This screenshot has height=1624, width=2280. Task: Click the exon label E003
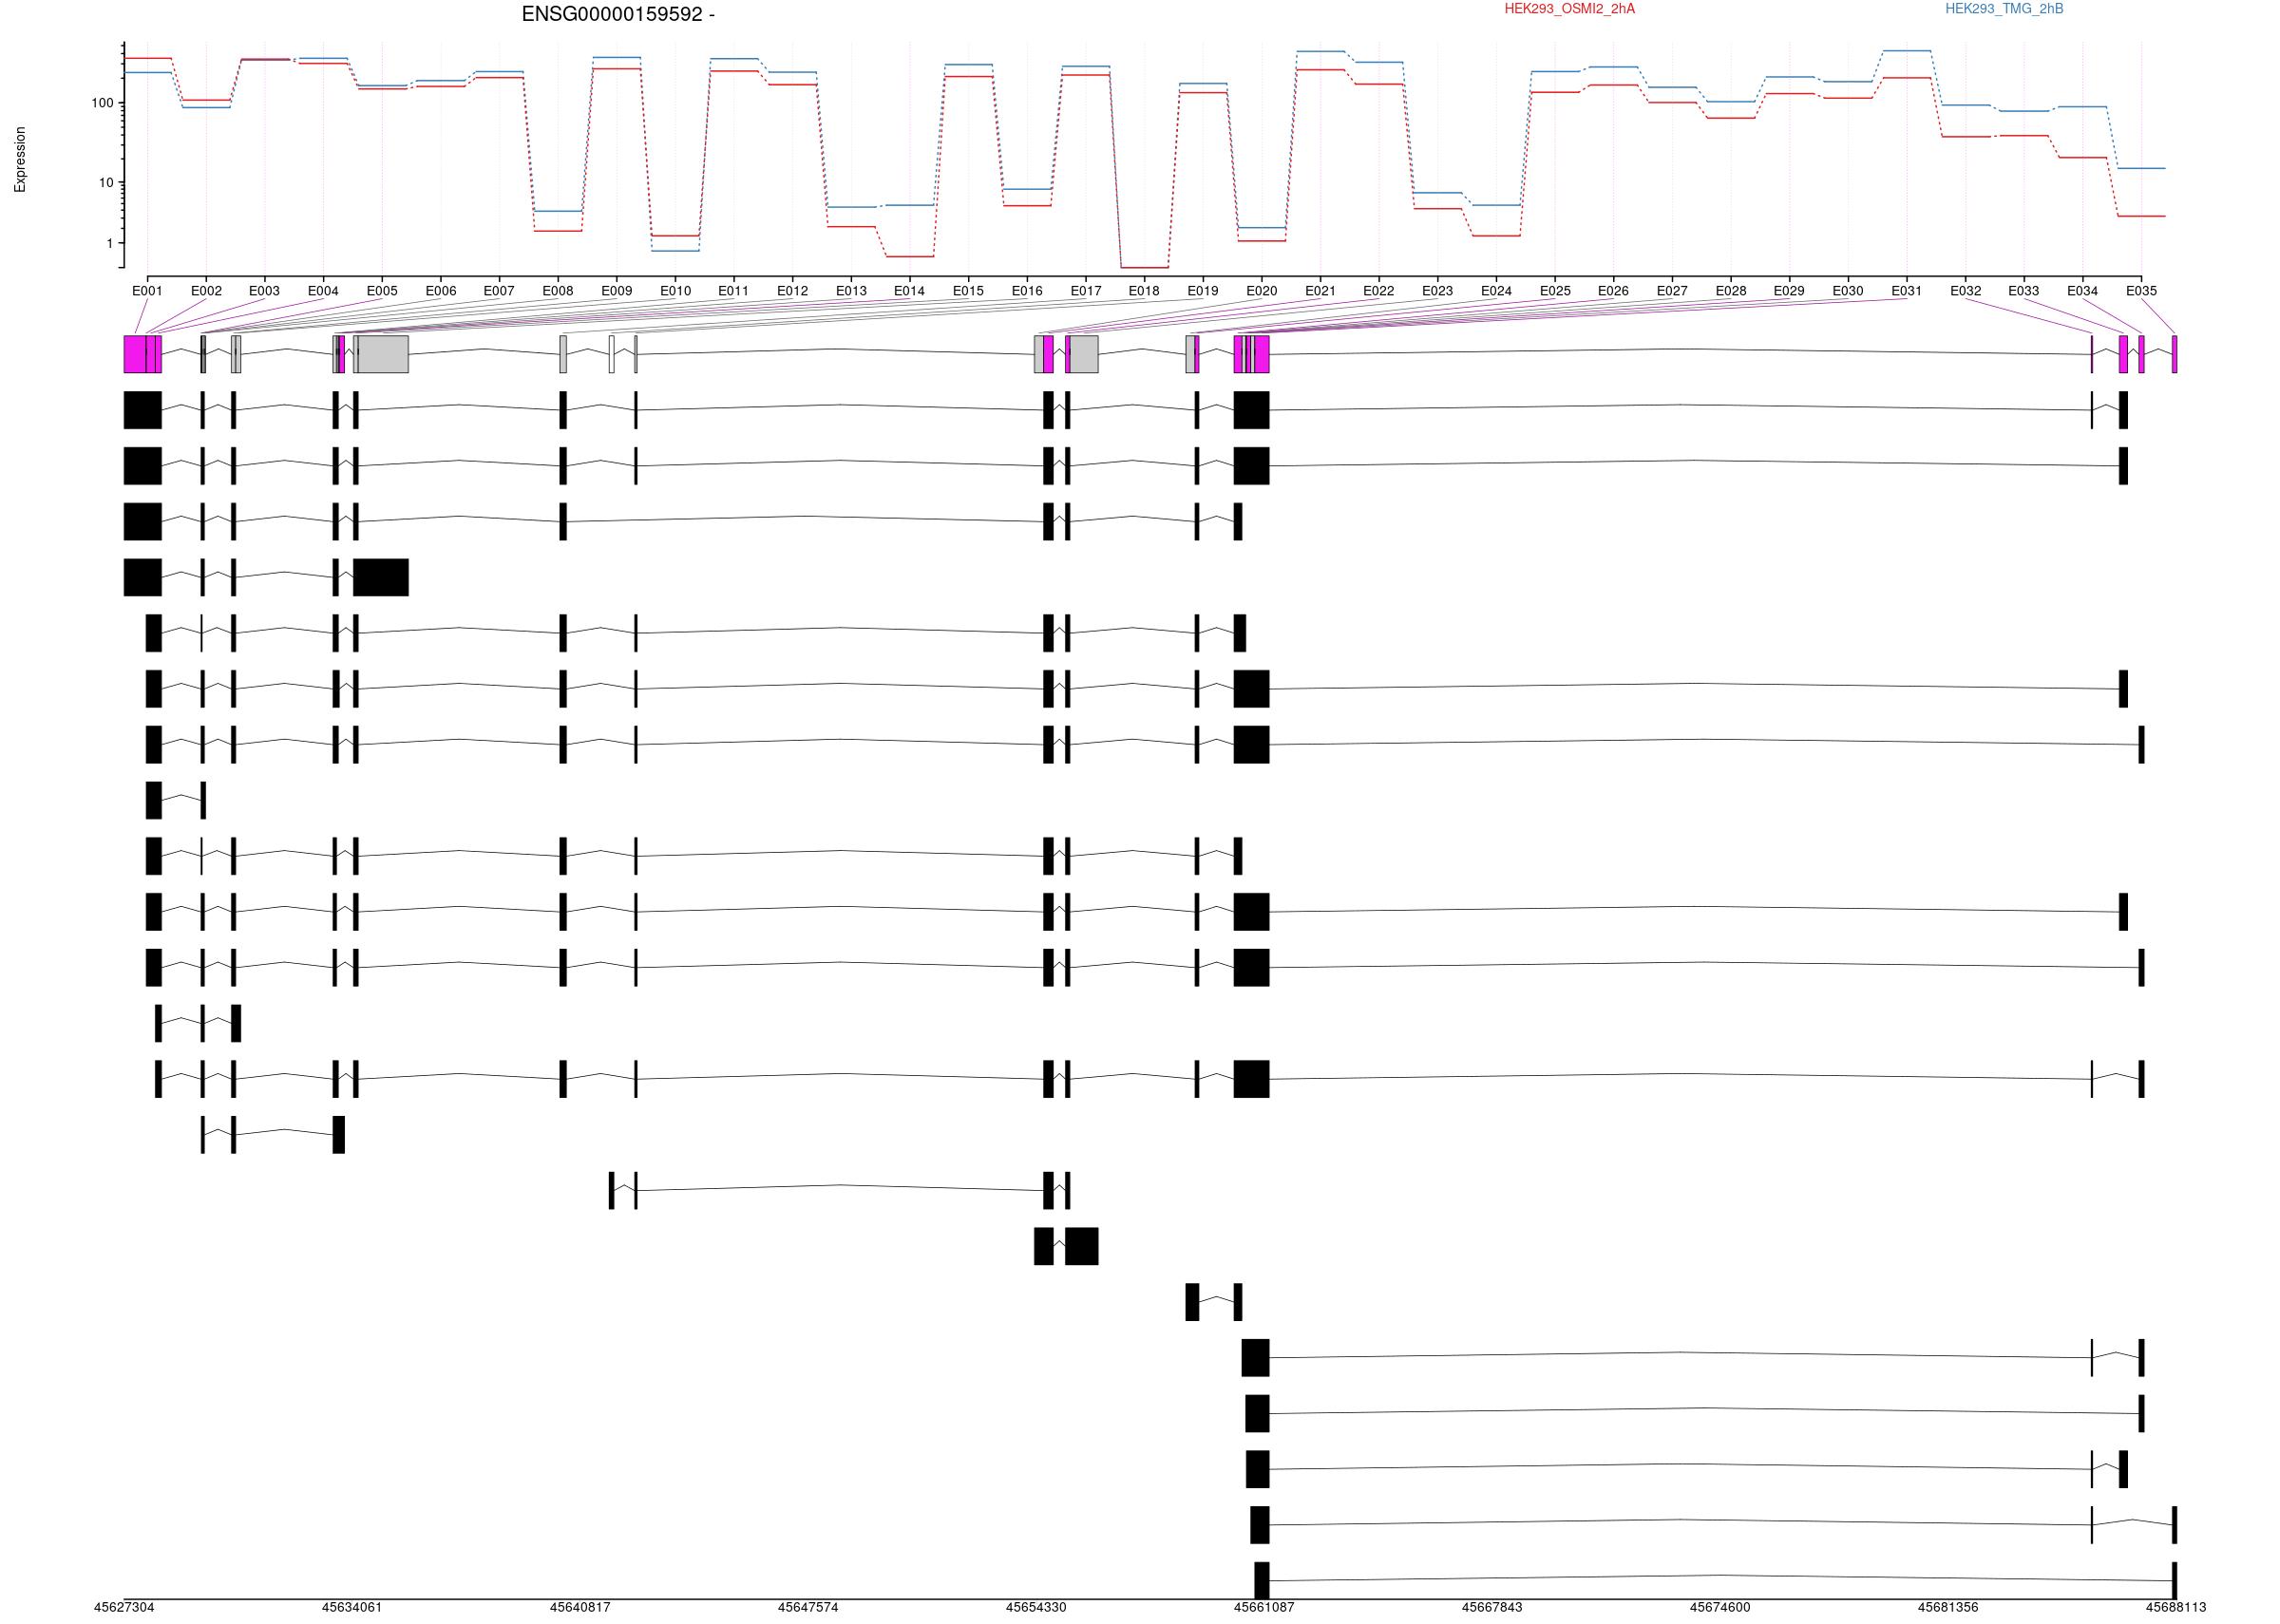264,291
